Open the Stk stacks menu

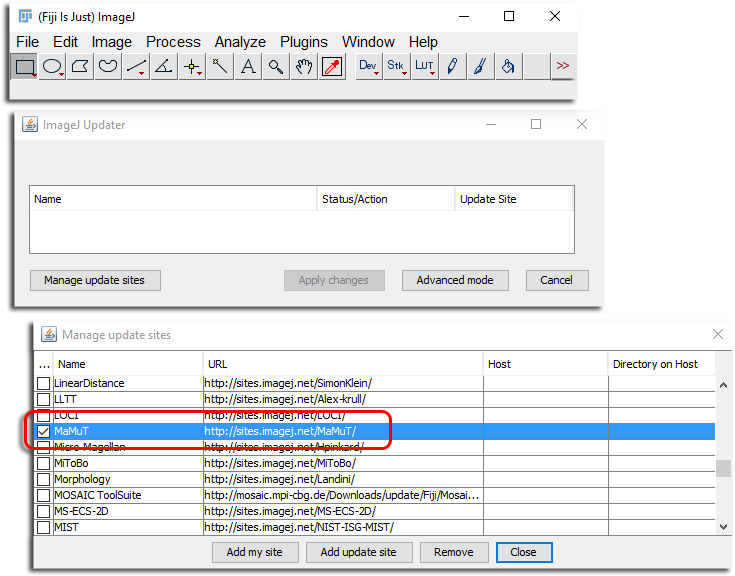397,67
